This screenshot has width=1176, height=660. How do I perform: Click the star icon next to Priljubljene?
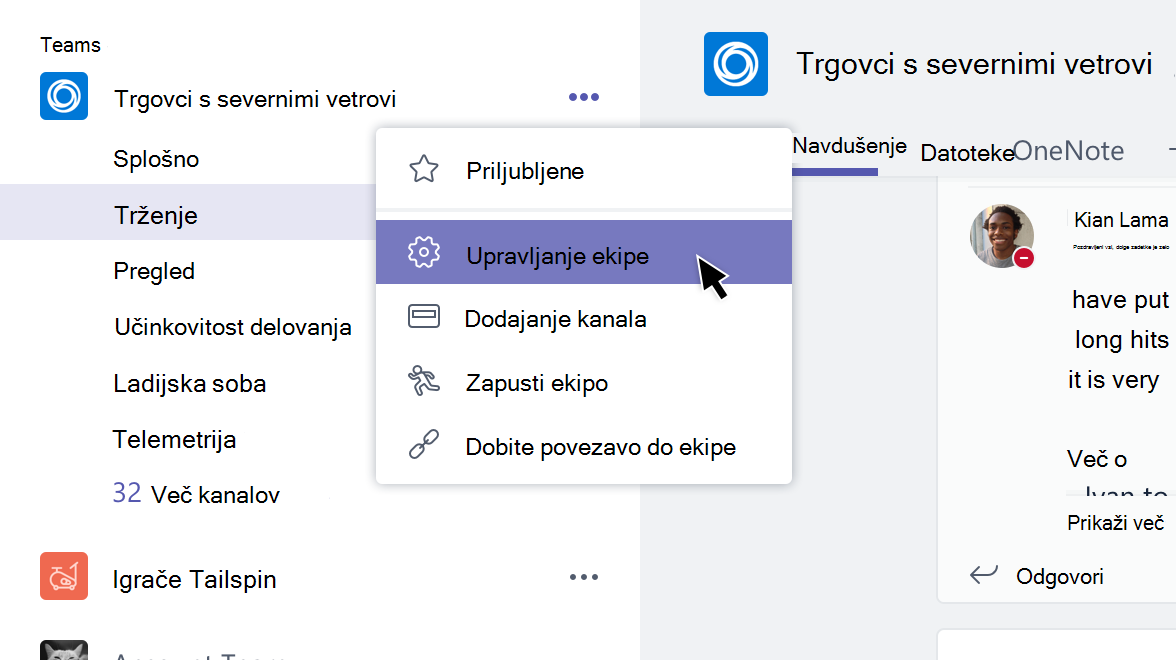pos(424,170)
